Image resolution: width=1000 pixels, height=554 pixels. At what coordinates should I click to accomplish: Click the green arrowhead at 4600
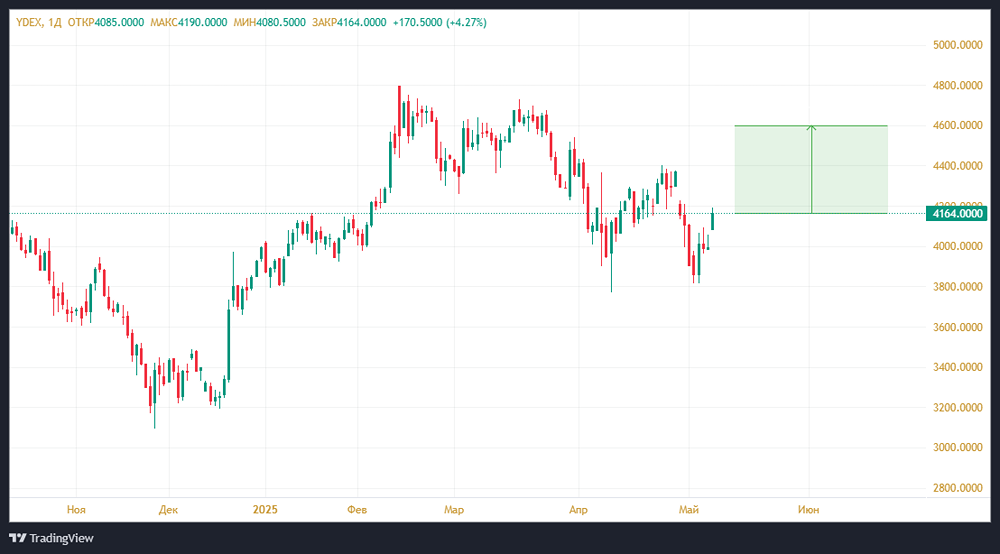pyautogui.click(x=811, y=128)
